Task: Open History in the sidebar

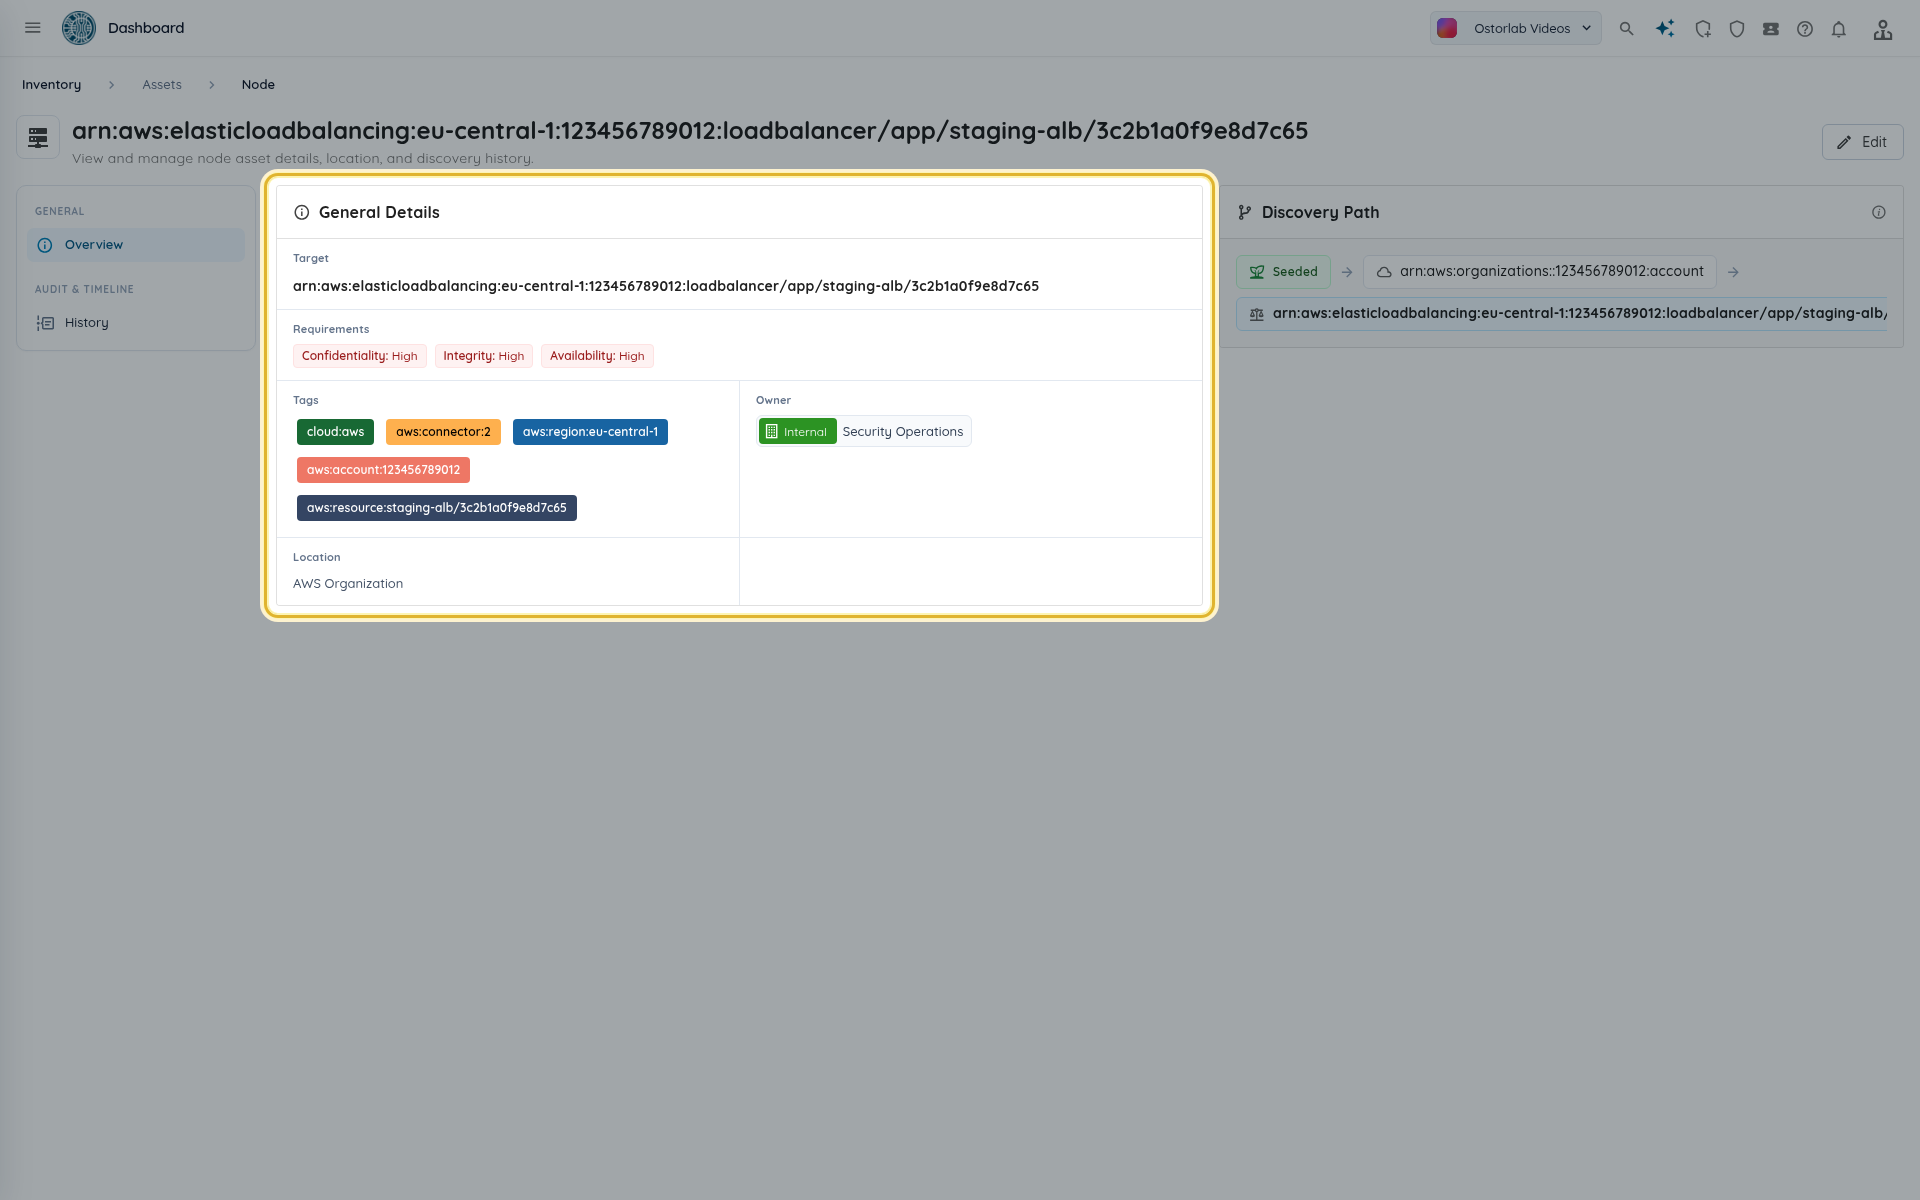Action: (136, 323)
